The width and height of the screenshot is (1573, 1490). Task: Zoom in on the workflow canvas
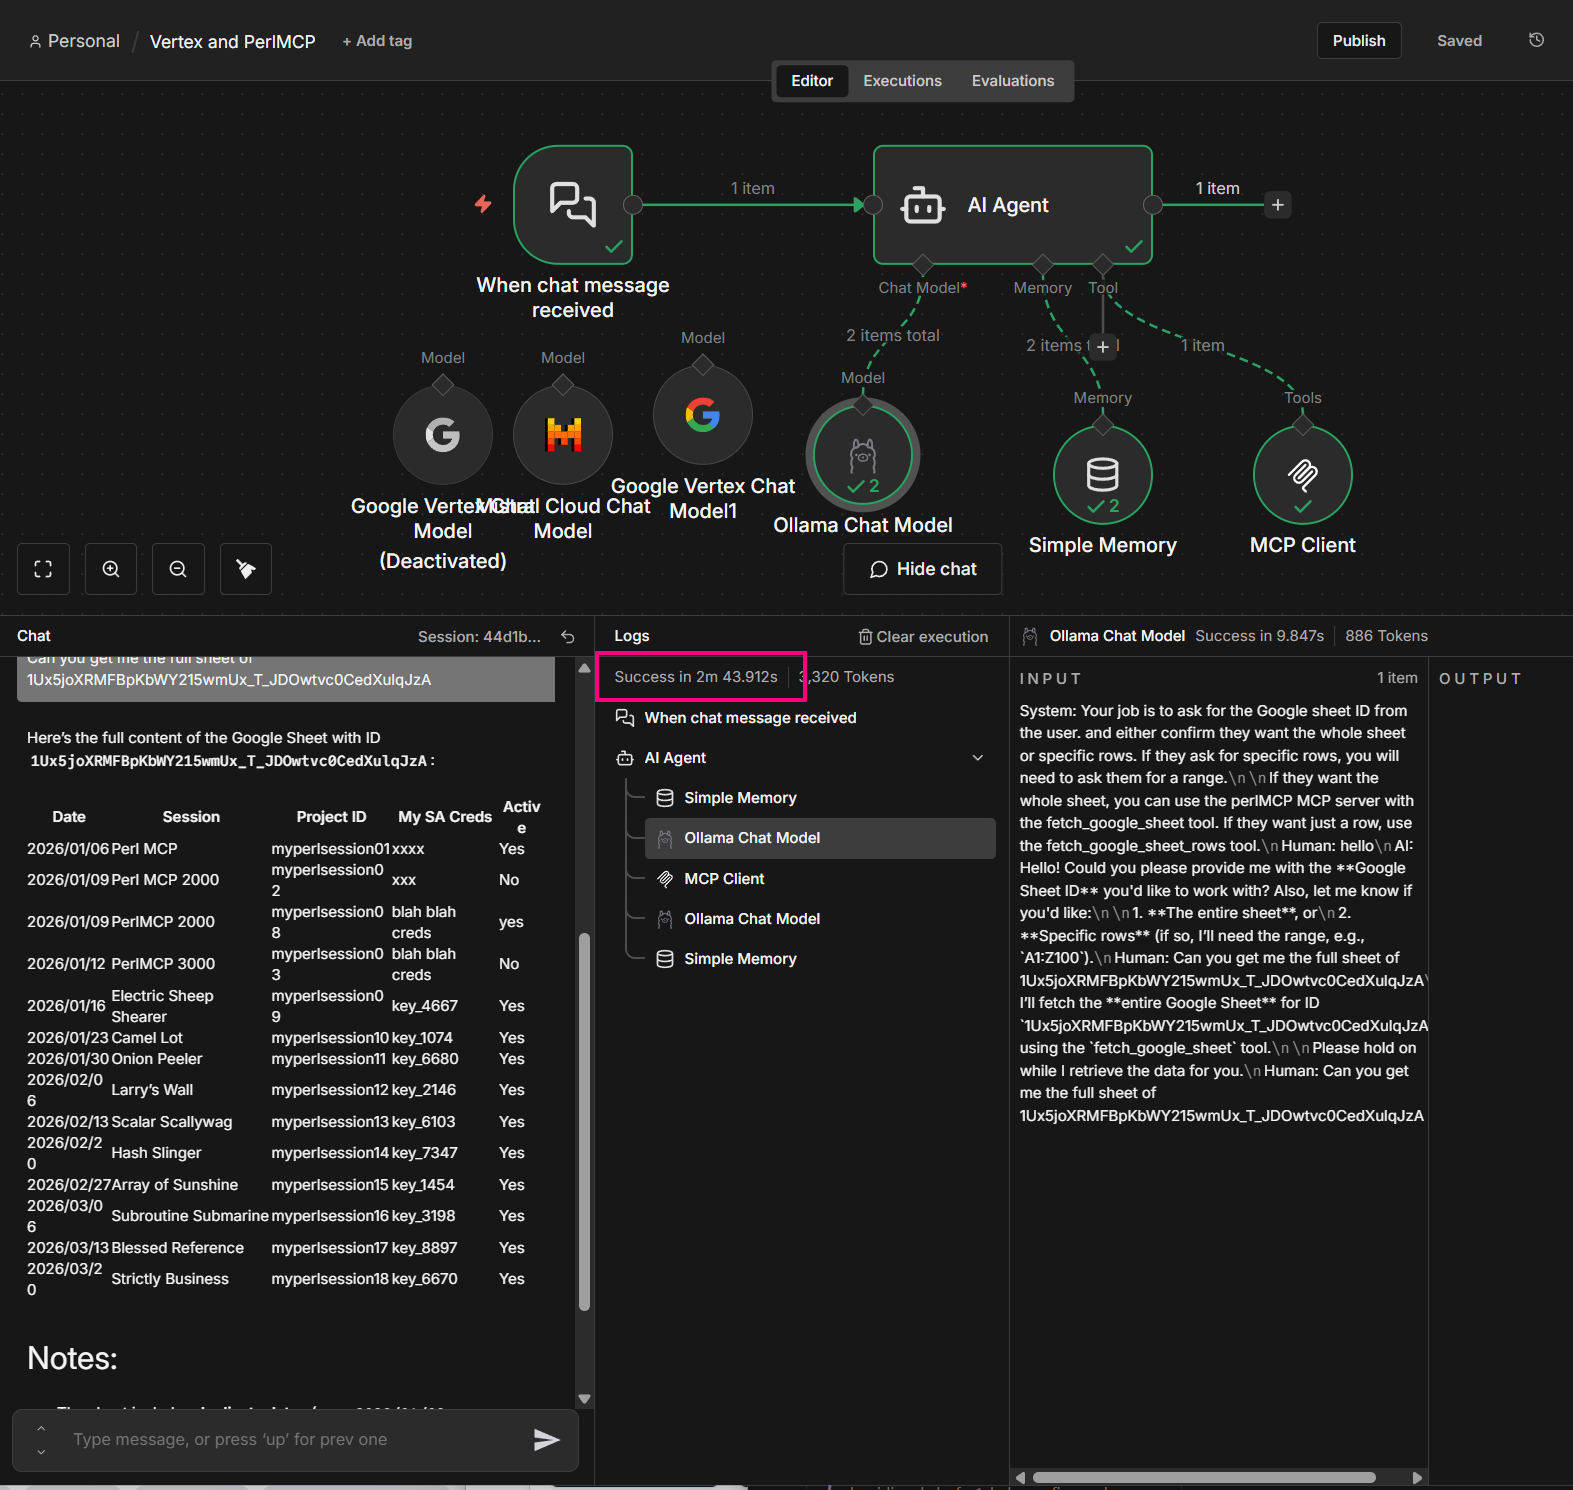click(x=111, y=569)
